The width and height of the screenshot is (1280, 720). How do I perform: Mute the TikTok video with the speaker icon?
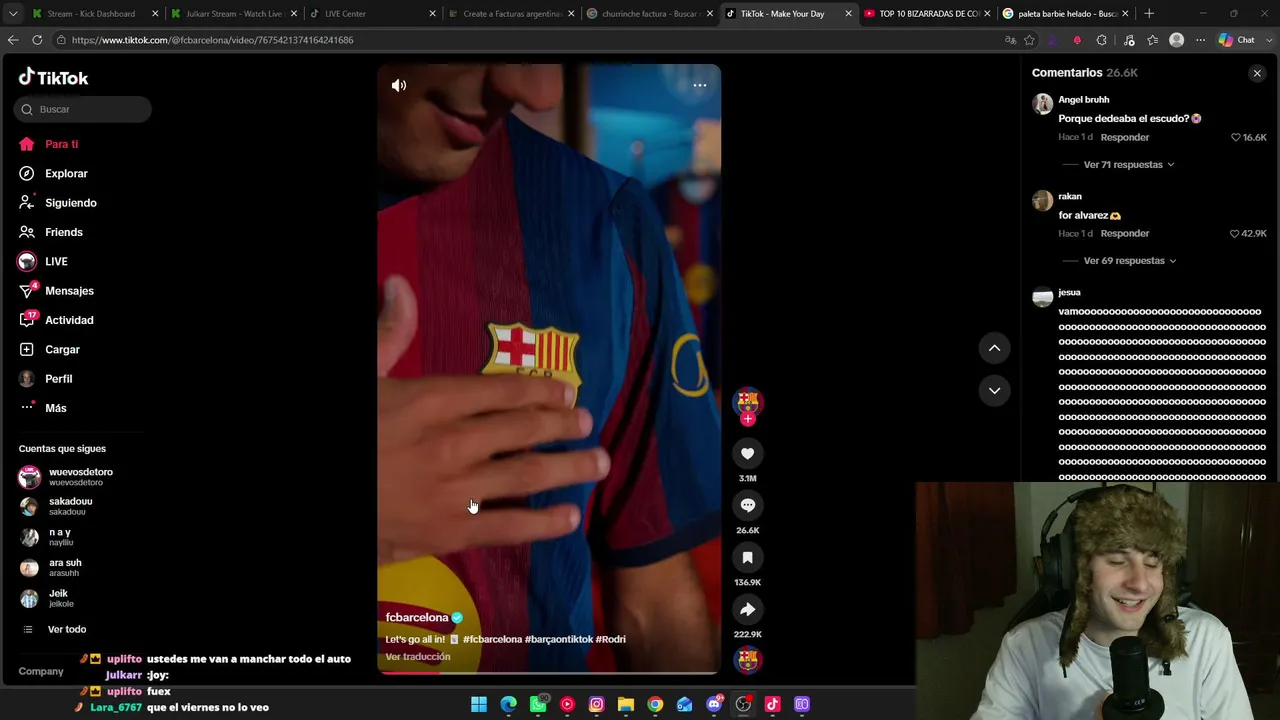pos(399,86)
